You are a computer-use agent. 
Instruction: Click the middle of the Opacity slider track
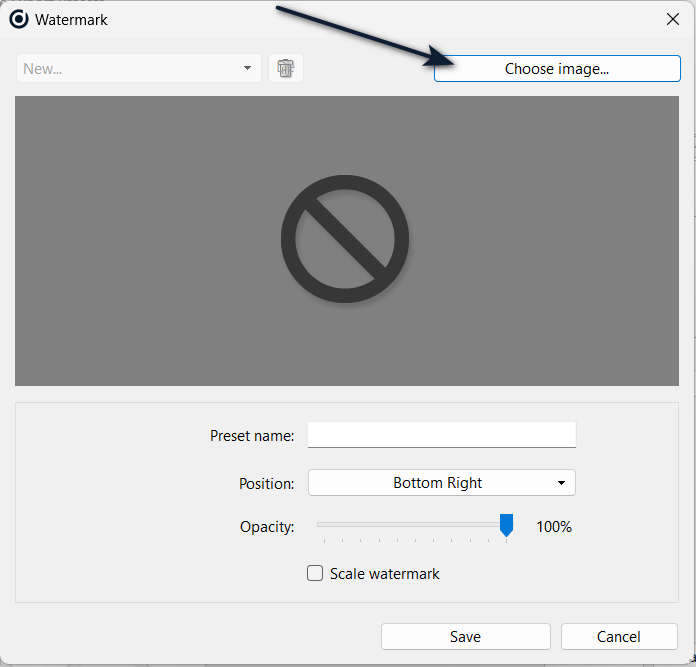pyautogui.click(x=412, y=524)
